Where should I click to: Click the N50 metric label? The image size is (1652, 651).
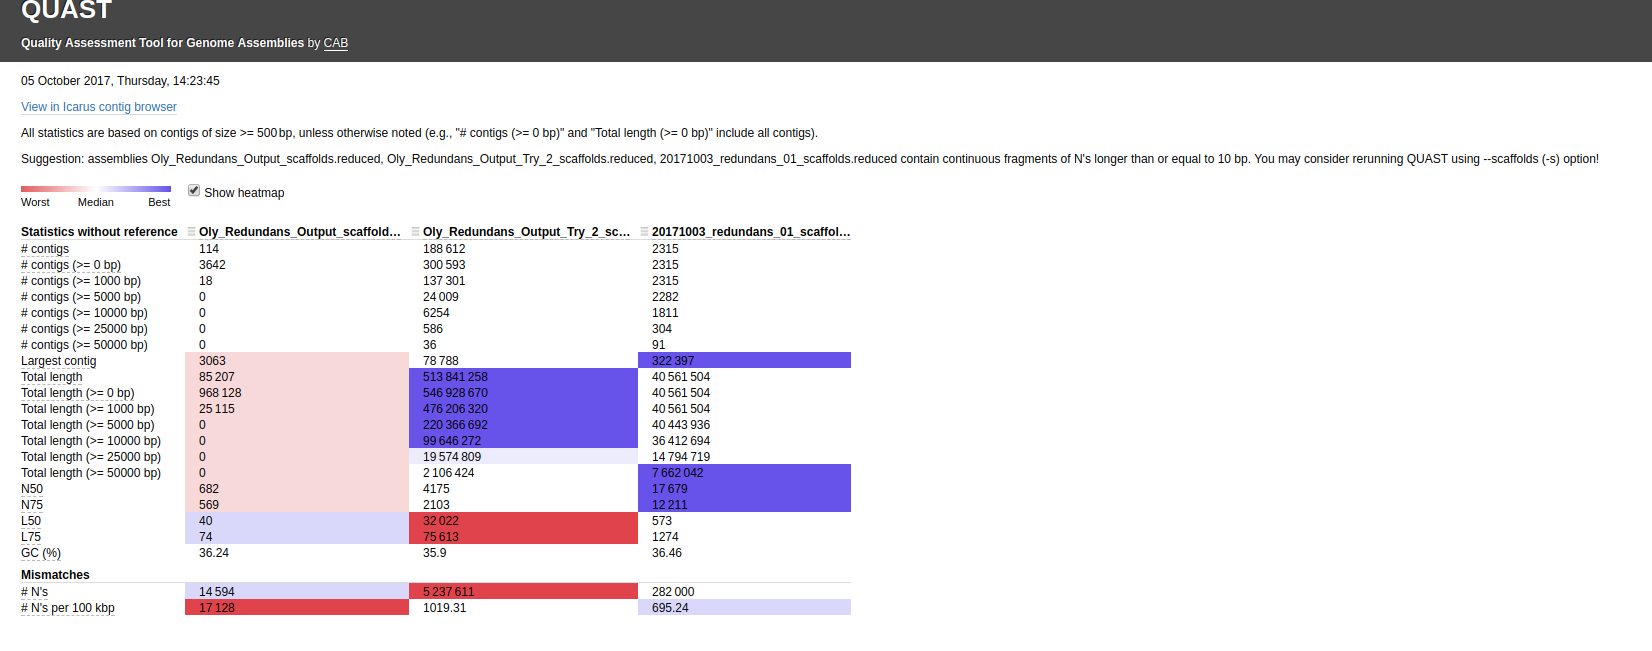32,489
